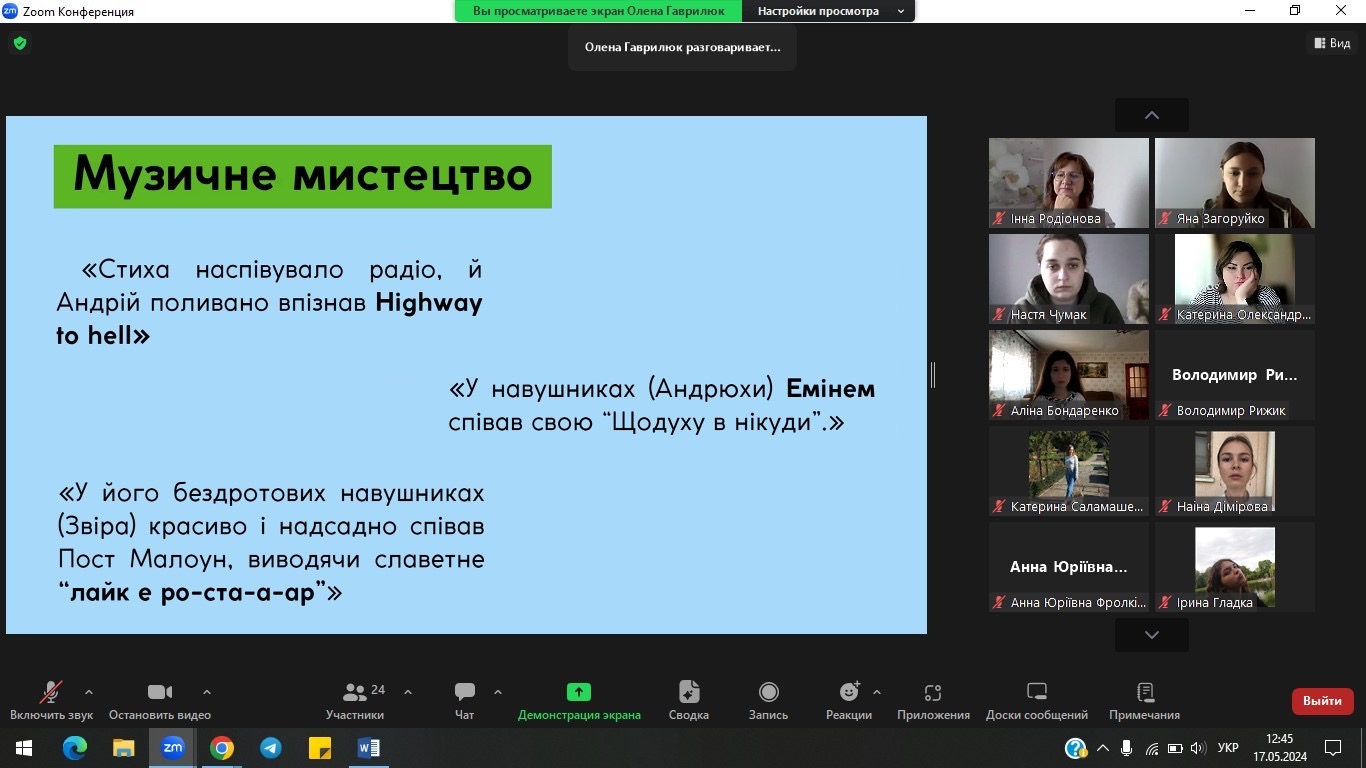Viewport: 1366px width, 768px height.
Task: Open the system volume control
Action: [1198, 748]
